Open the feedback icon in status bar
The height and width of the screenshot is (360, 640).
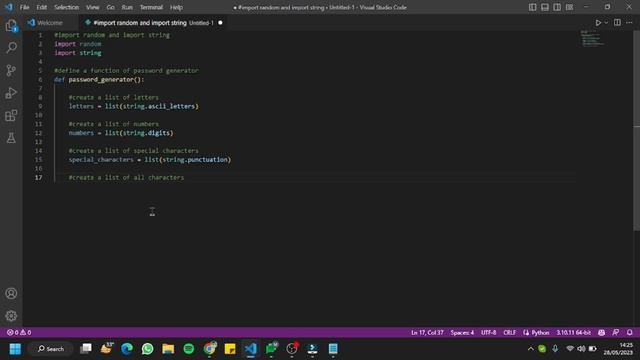(x=616, y=333)
